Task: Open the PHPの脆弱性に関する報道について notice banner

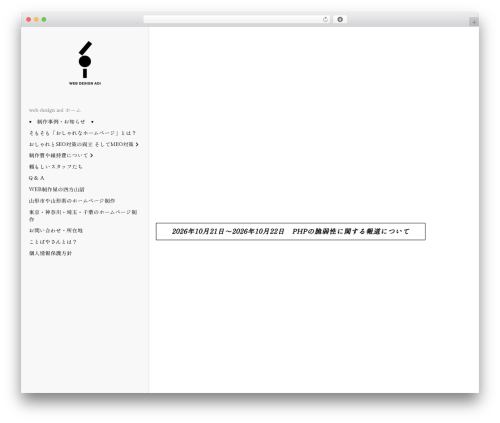Action: (x=291, y=231)
